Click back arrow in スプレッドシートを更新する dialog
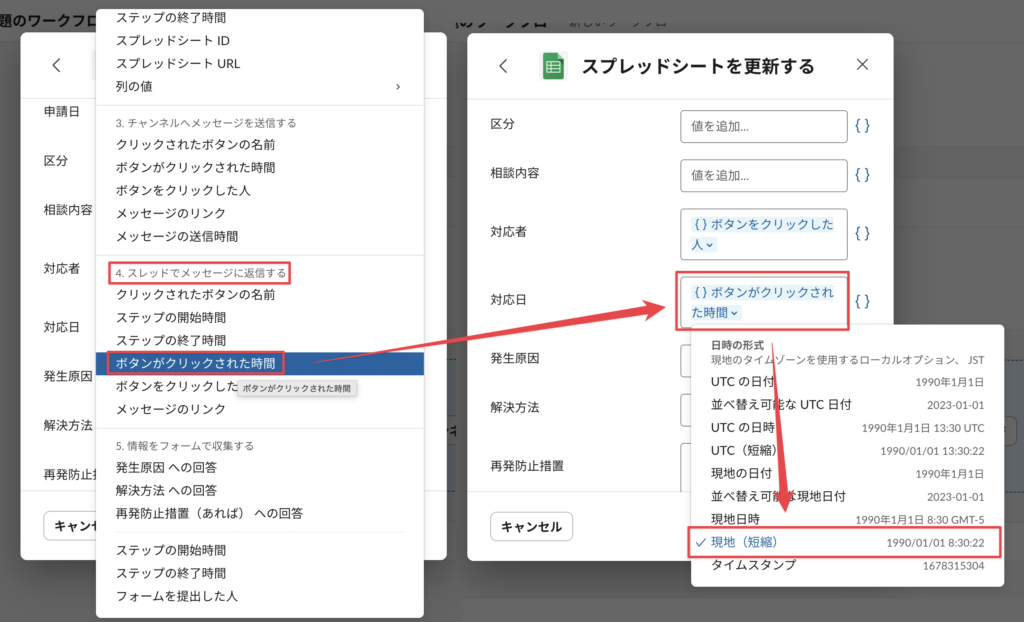This screenshot has height=622, width=1024. [503, 66]
